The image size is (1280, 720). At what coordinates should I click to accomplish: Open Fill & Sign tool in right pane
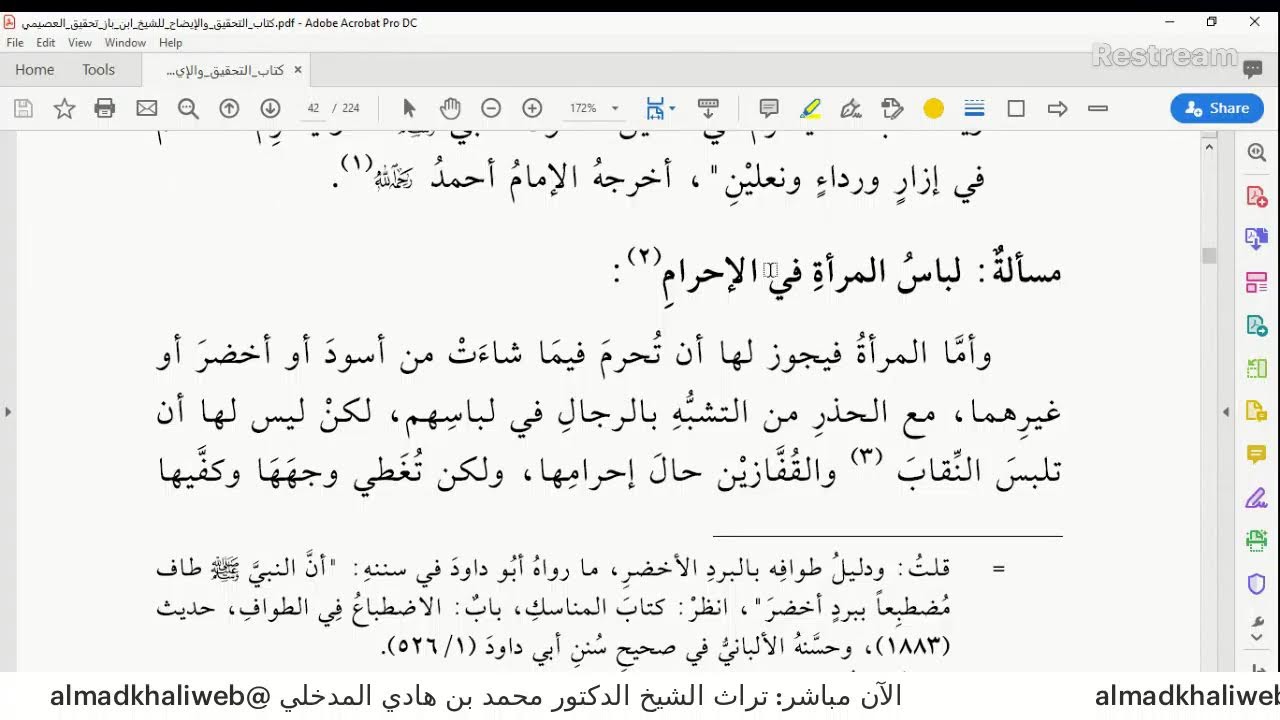pos(1257,498)
